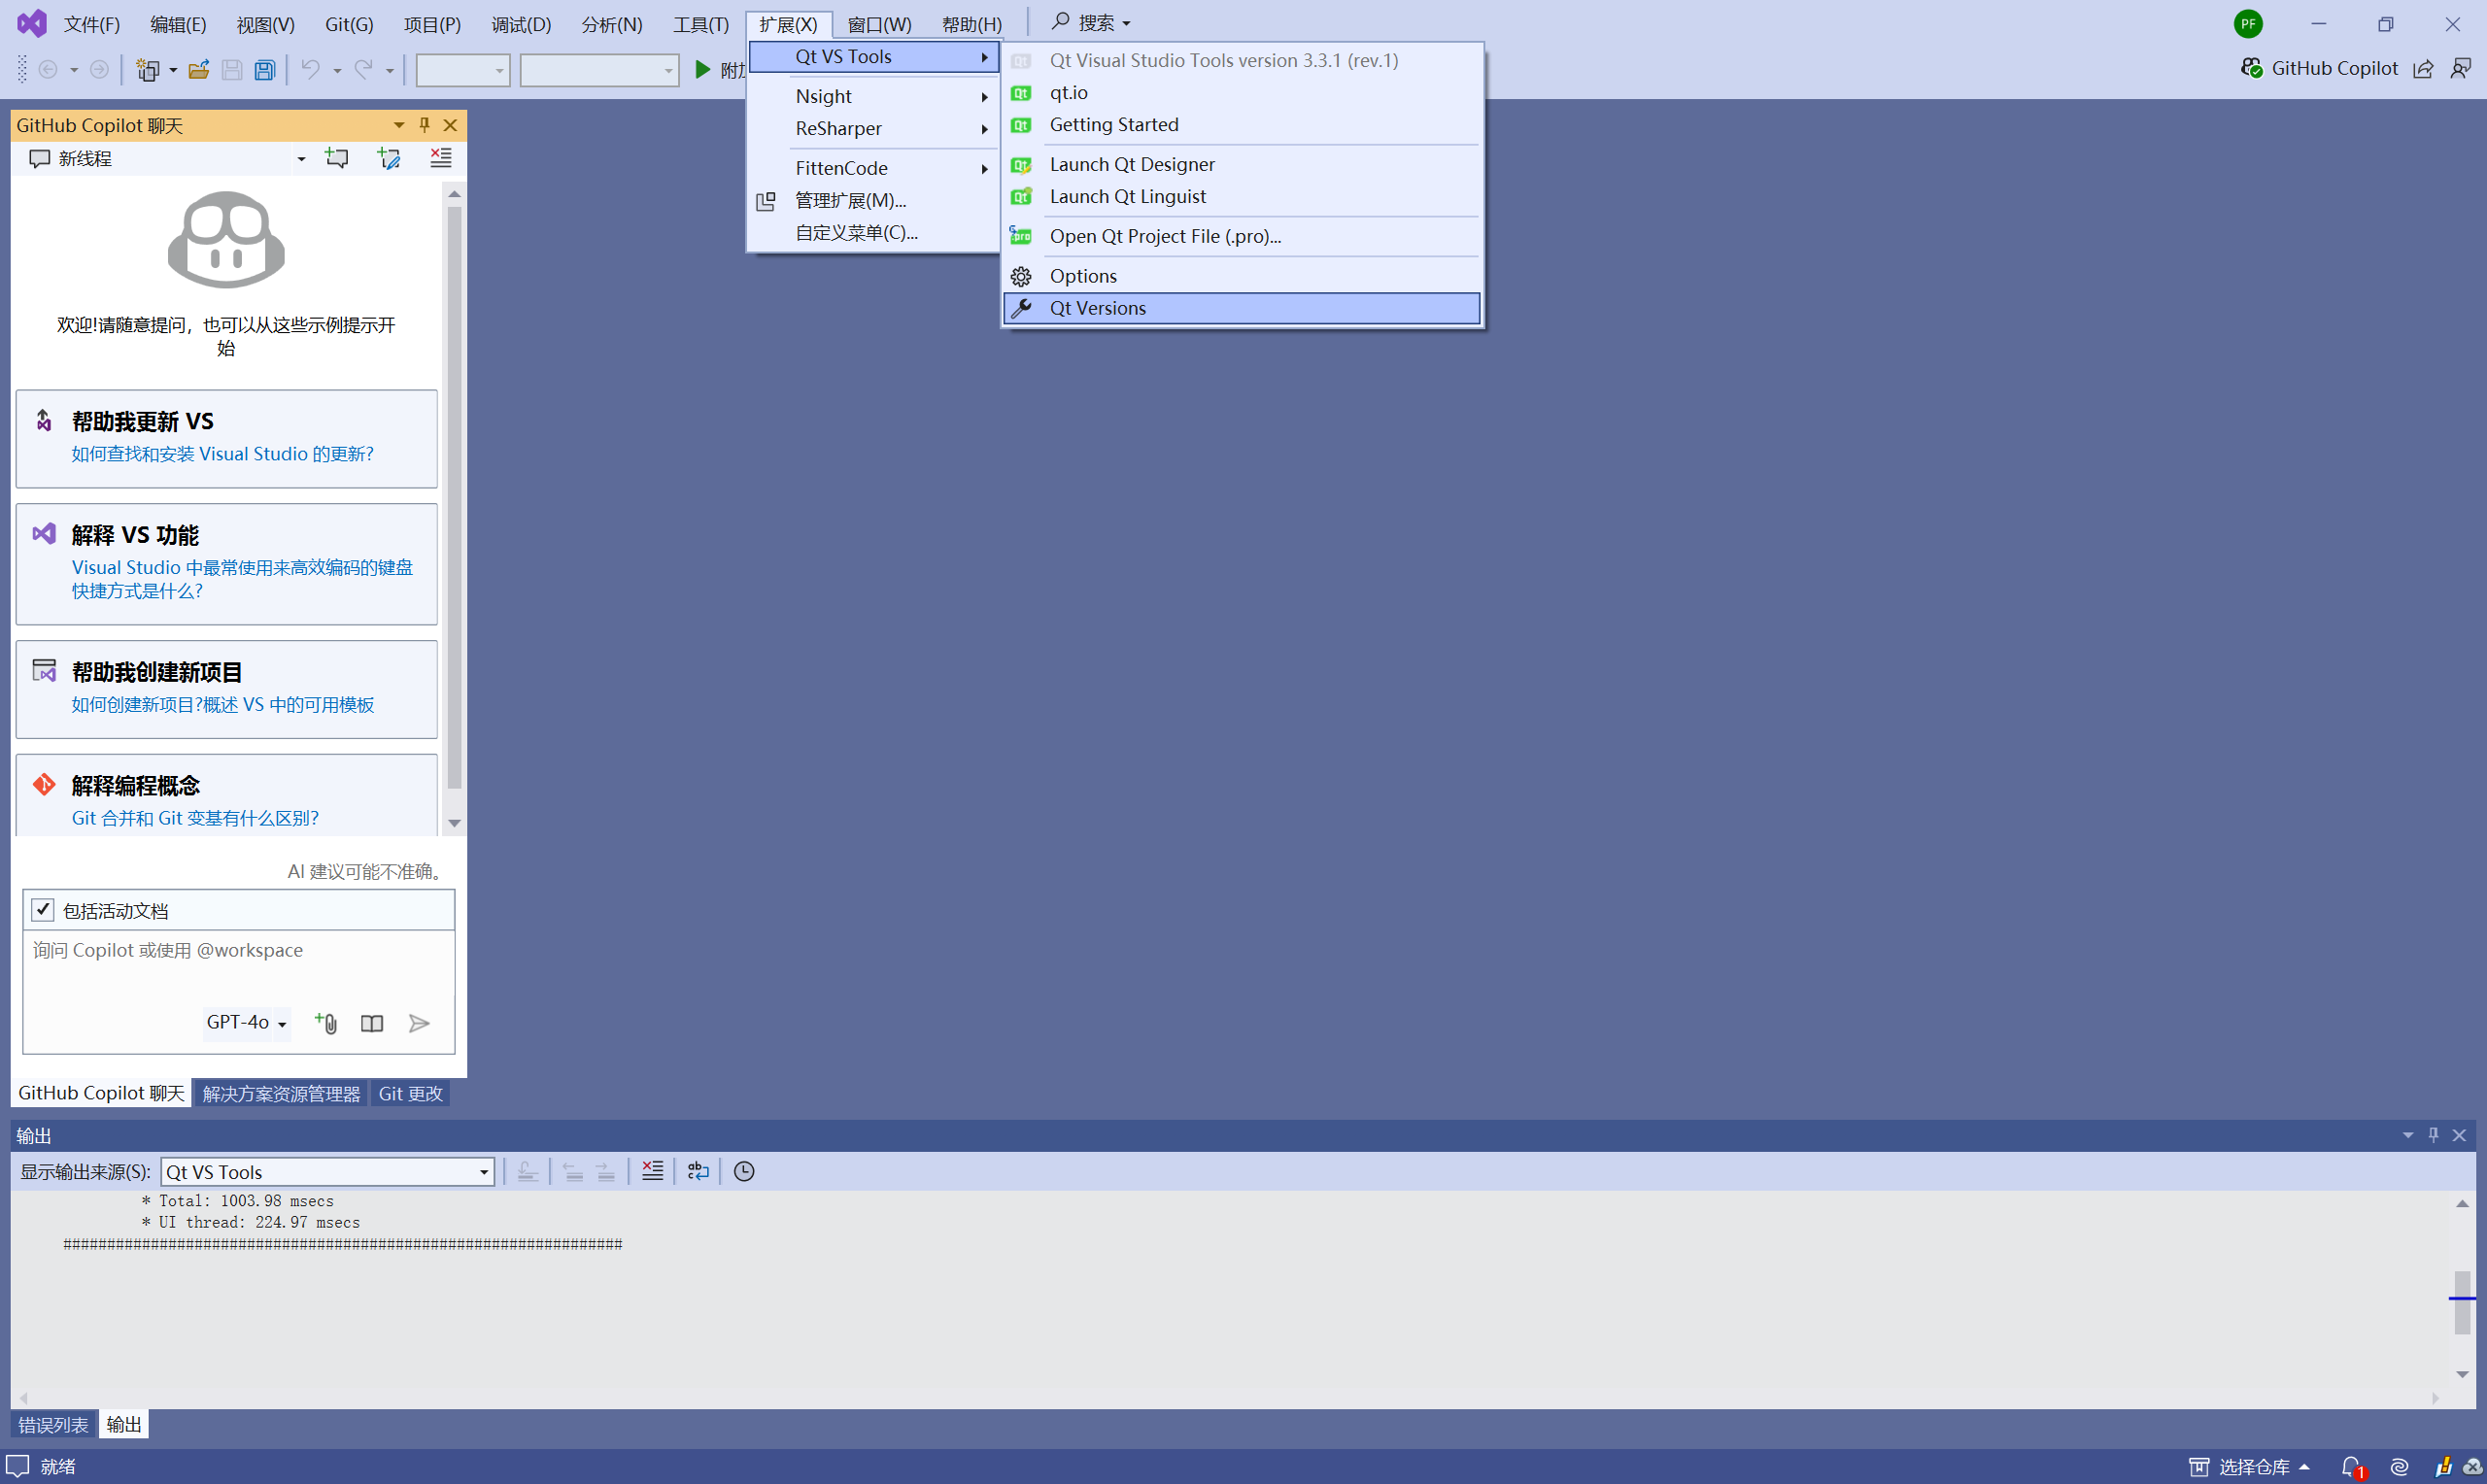Select Qt Versions menu item
Viewport: 2487px width, 1484px height.
tap(1241, 308)
